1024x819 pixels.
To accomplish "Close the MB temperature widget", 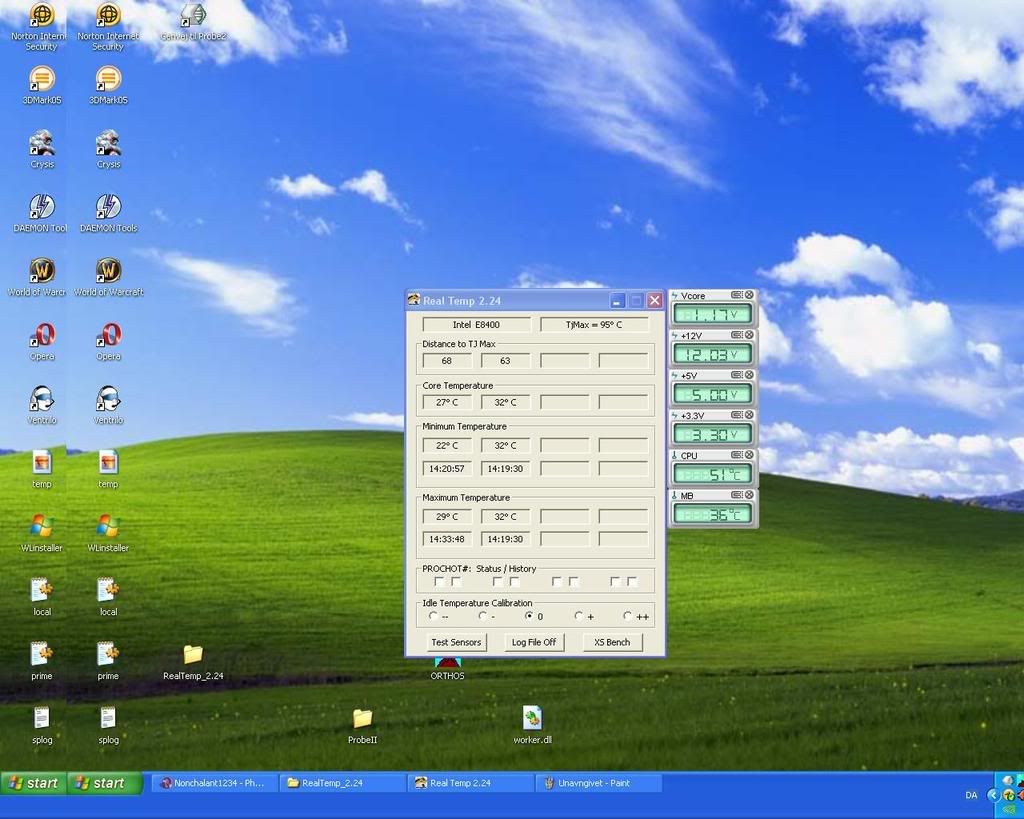I will pos(749,495).
